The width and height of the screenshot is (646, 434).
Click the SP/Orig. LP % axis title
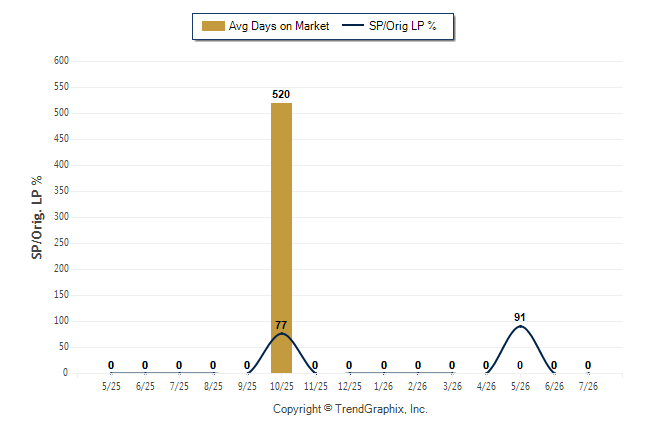tap(37, 218)
